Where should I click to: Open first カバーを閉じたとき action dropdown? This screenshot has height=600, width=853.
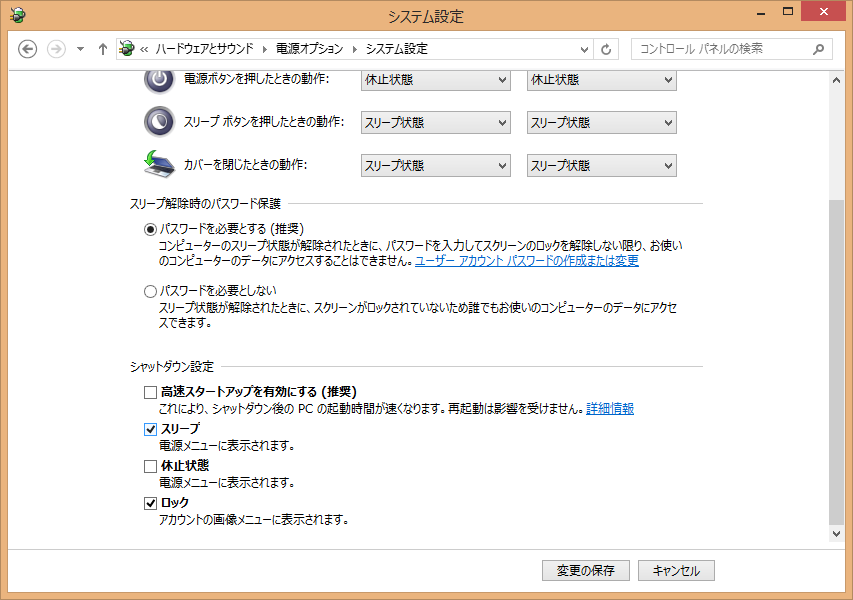coord(436,165)
